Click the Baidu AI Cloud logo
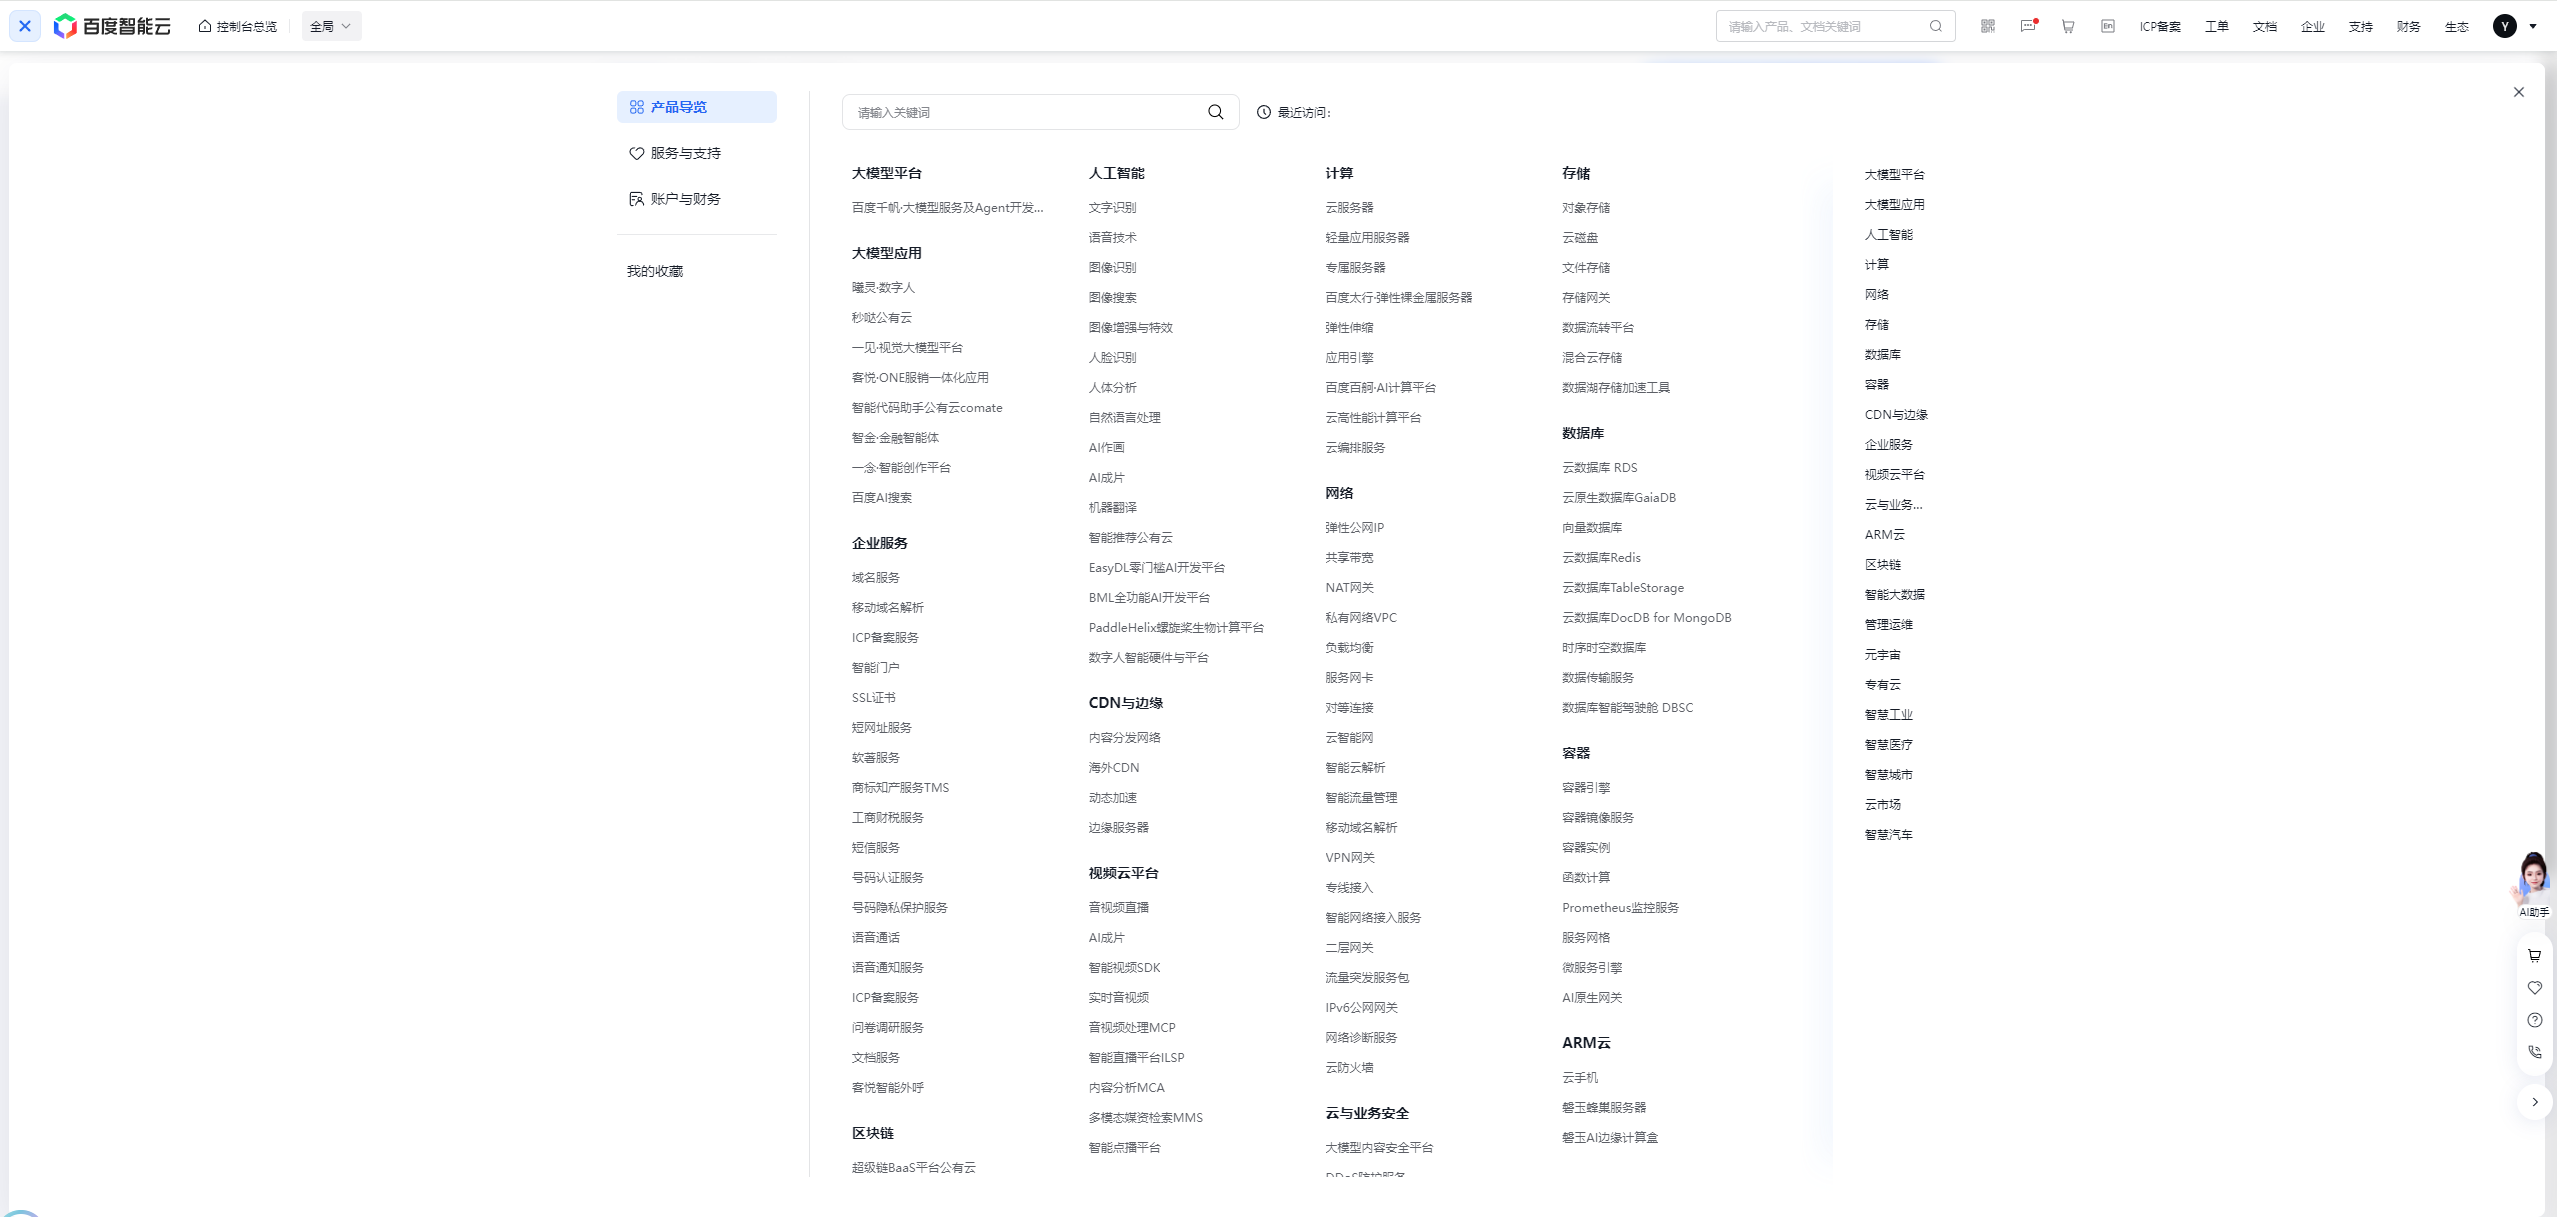Screen dimensions: 2557x1217 coord(112,26)
